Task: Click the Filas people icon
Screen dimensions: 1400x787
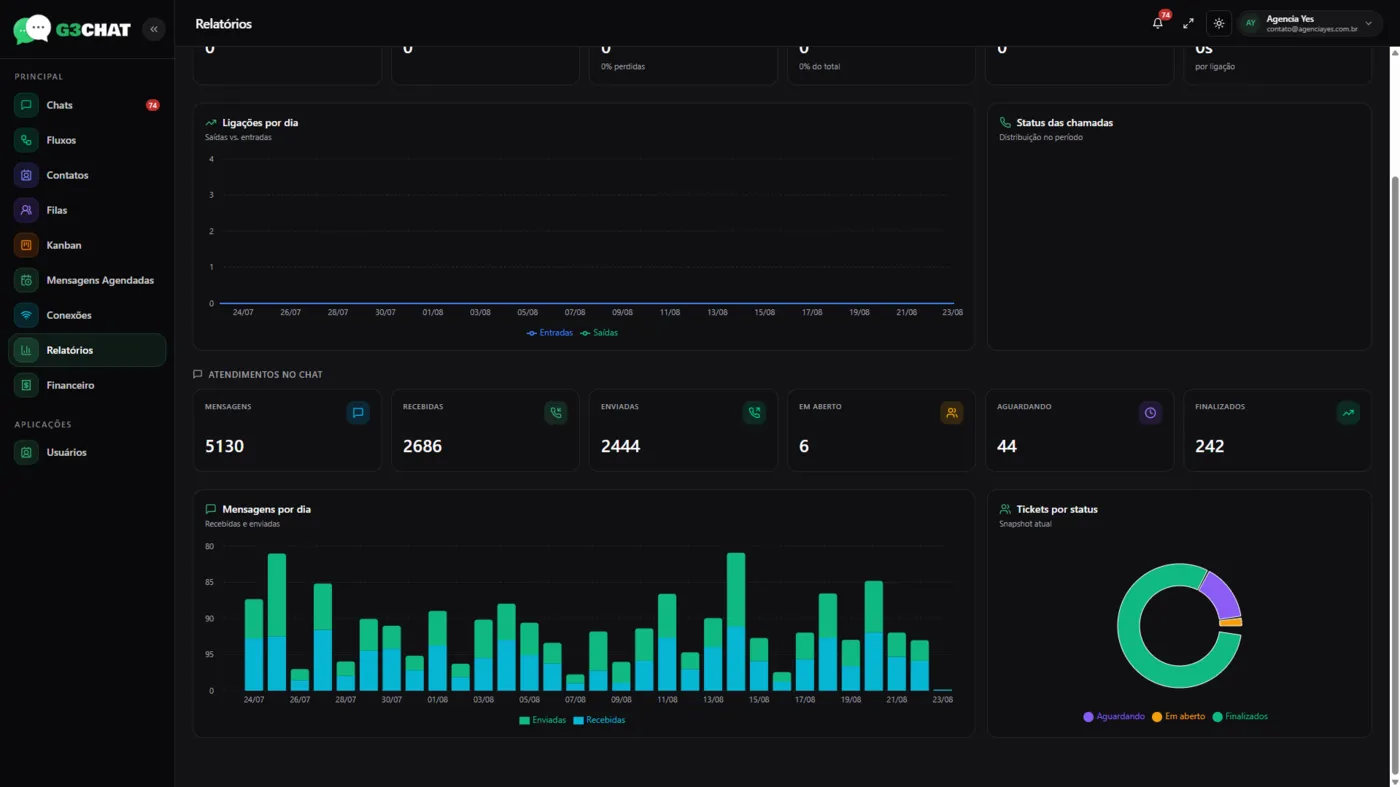Action: click(x=26, y=210)
